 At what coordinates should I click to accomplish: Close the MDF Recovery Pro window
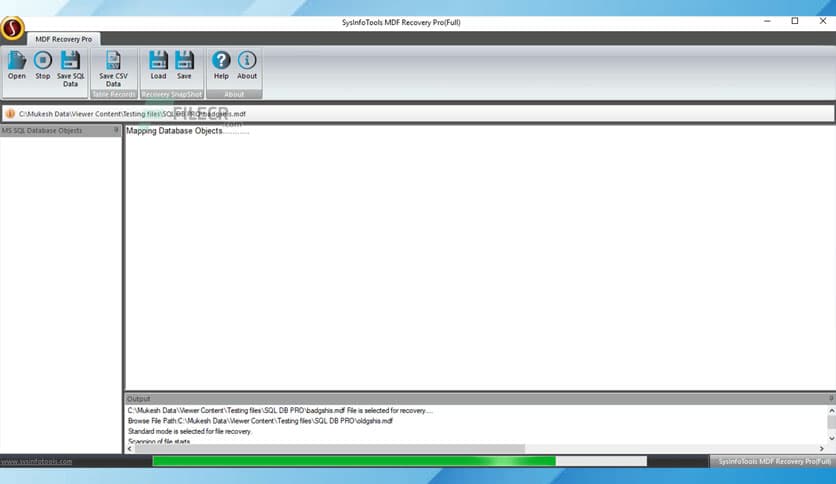click(823, 21)
